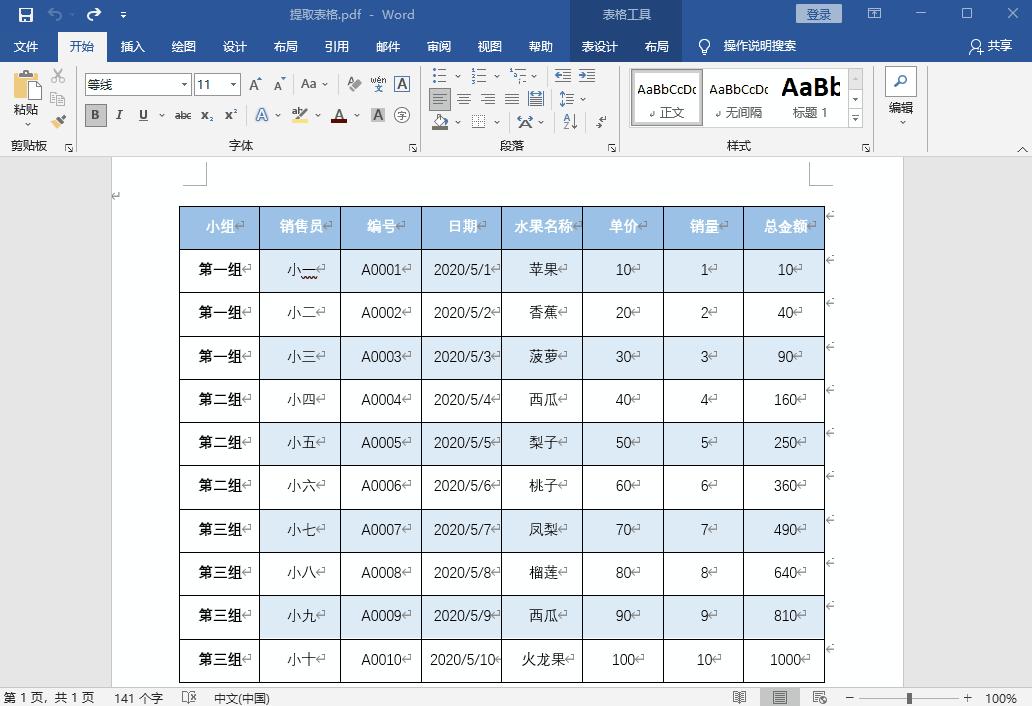Toggle the clear formatting icon

click(x=355, y=85)
